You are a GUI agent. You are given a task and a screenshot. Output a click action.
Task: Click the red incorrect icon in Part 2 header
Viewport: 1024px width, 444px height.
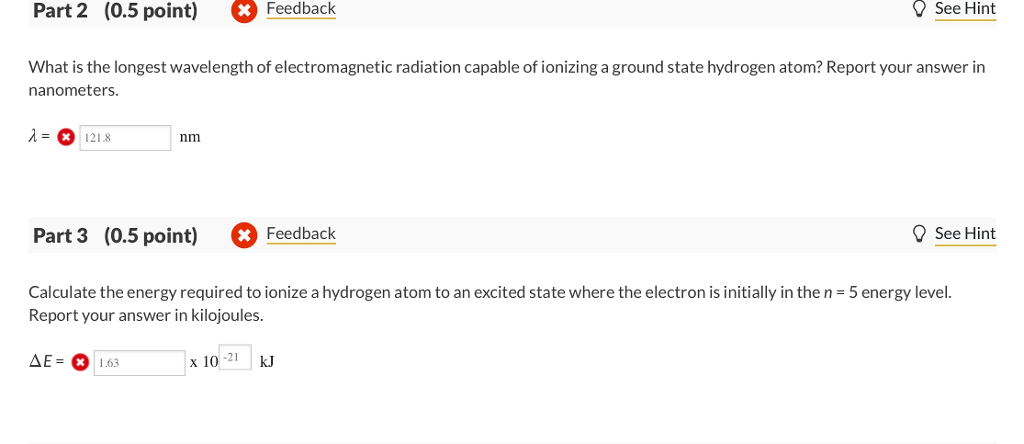point(243,11)
